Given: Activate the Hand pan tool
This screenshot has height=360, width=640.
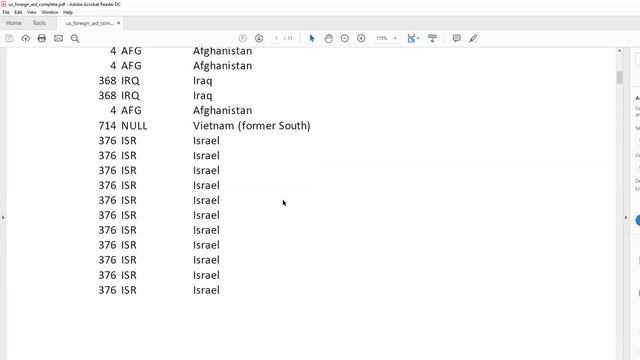Looking at the screenshot, I should click(x=329, y=38).
